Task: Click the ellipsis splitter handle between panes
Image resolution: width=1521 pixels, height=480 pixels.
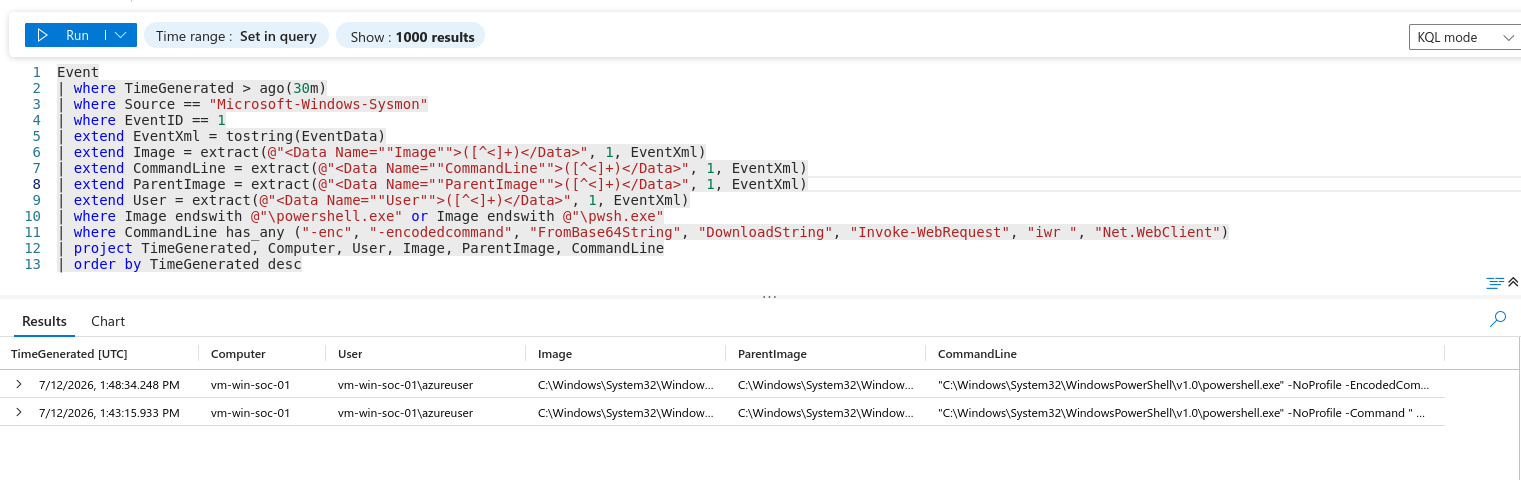Action: coord(769,297)
